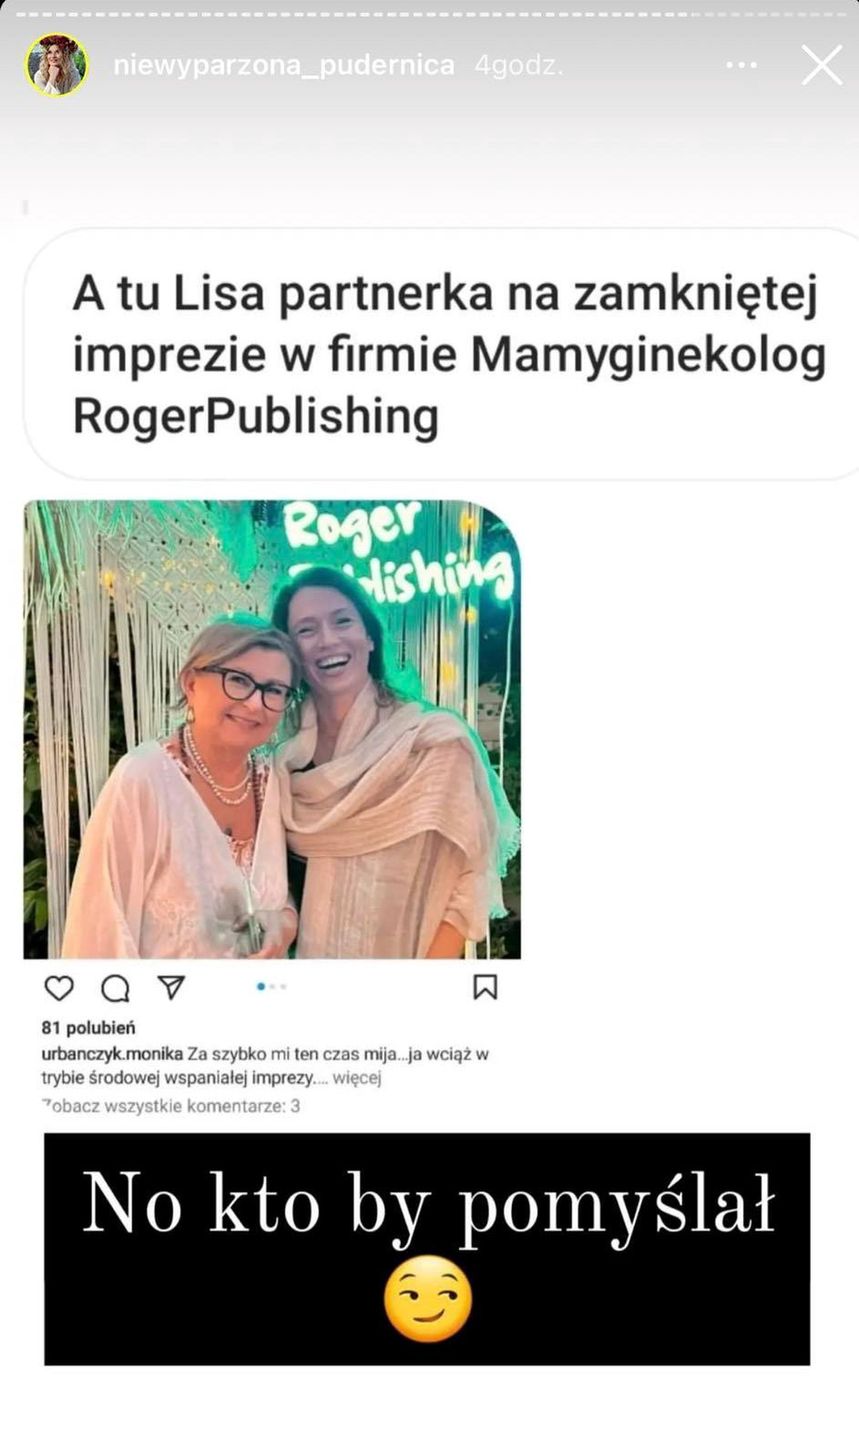
Task: Share the post with the paper plane icon
Action: (172, 988)
